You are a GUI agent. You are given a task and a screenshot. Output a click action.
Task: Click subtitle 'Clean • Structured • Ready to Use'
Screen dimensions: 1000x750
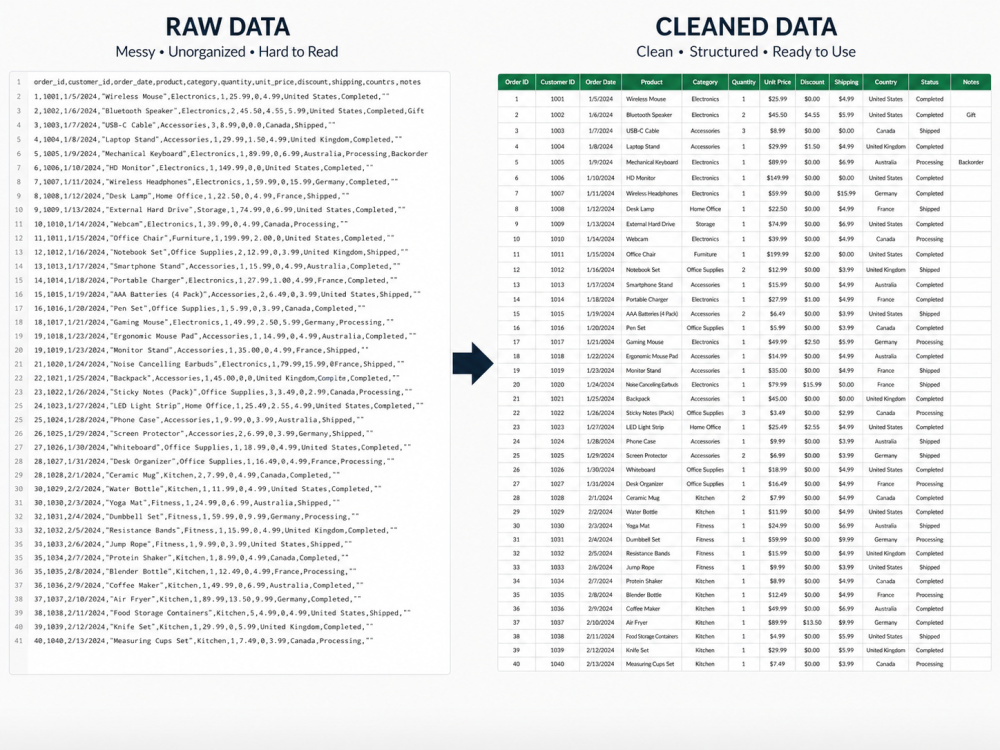pos(746,52)
